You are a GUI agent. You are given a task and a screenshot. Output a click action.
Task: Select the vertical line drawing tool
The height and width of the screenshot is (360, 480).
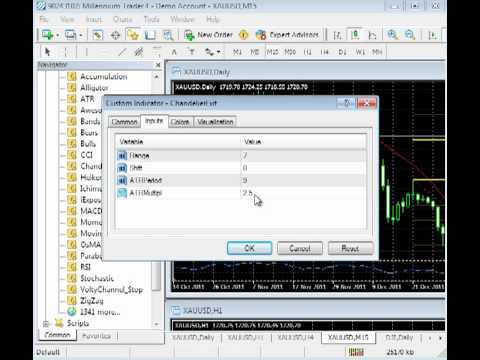86,52
